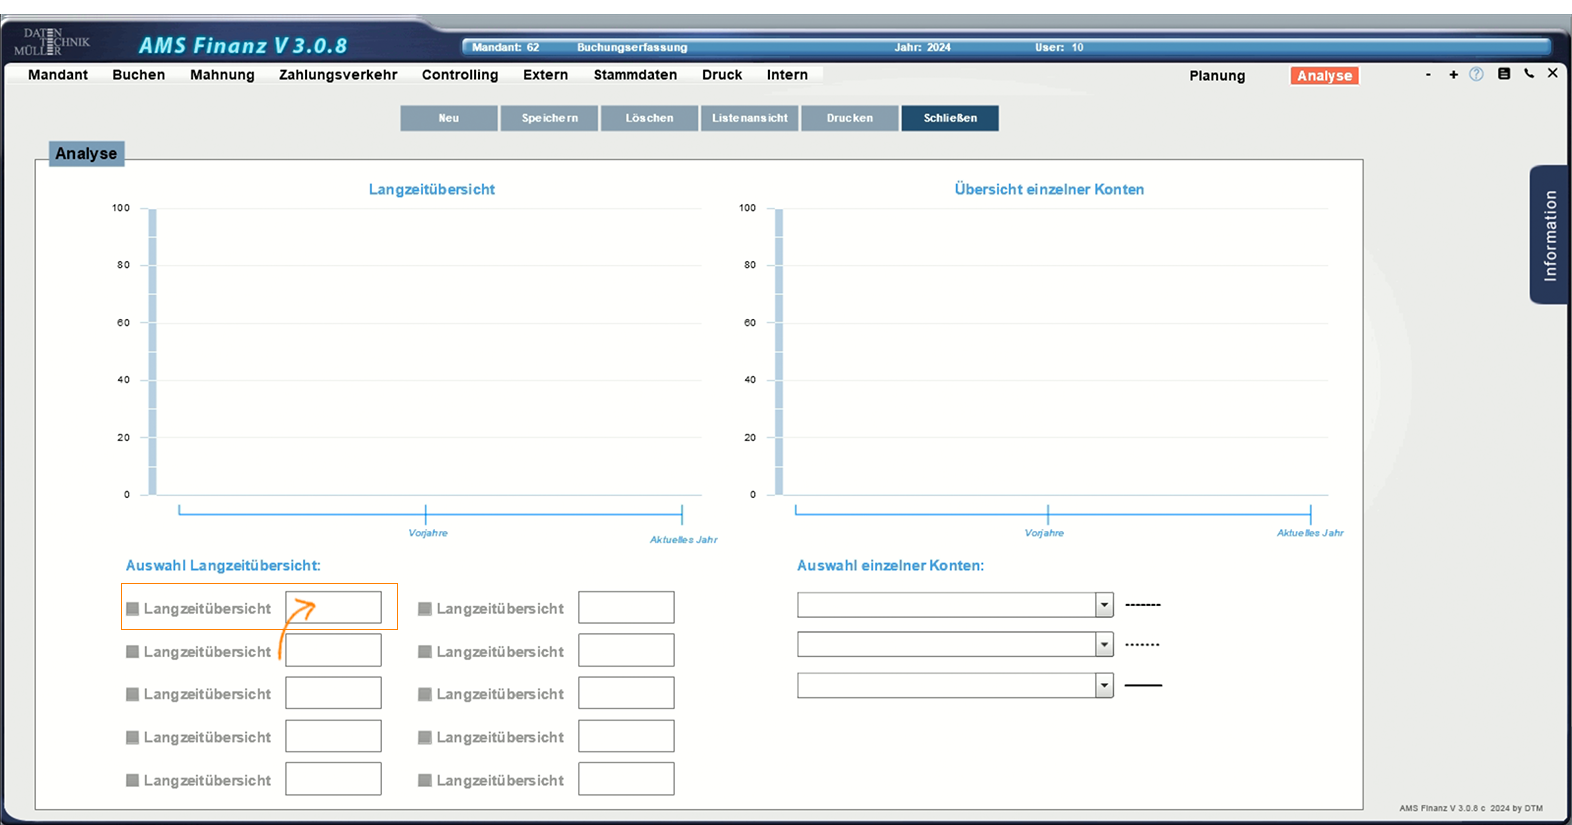Image resolution: width=1572 pixels, height=825 pixels.
Task: Expand the third account dropdown with solid line
Action: click(1104, 685)
